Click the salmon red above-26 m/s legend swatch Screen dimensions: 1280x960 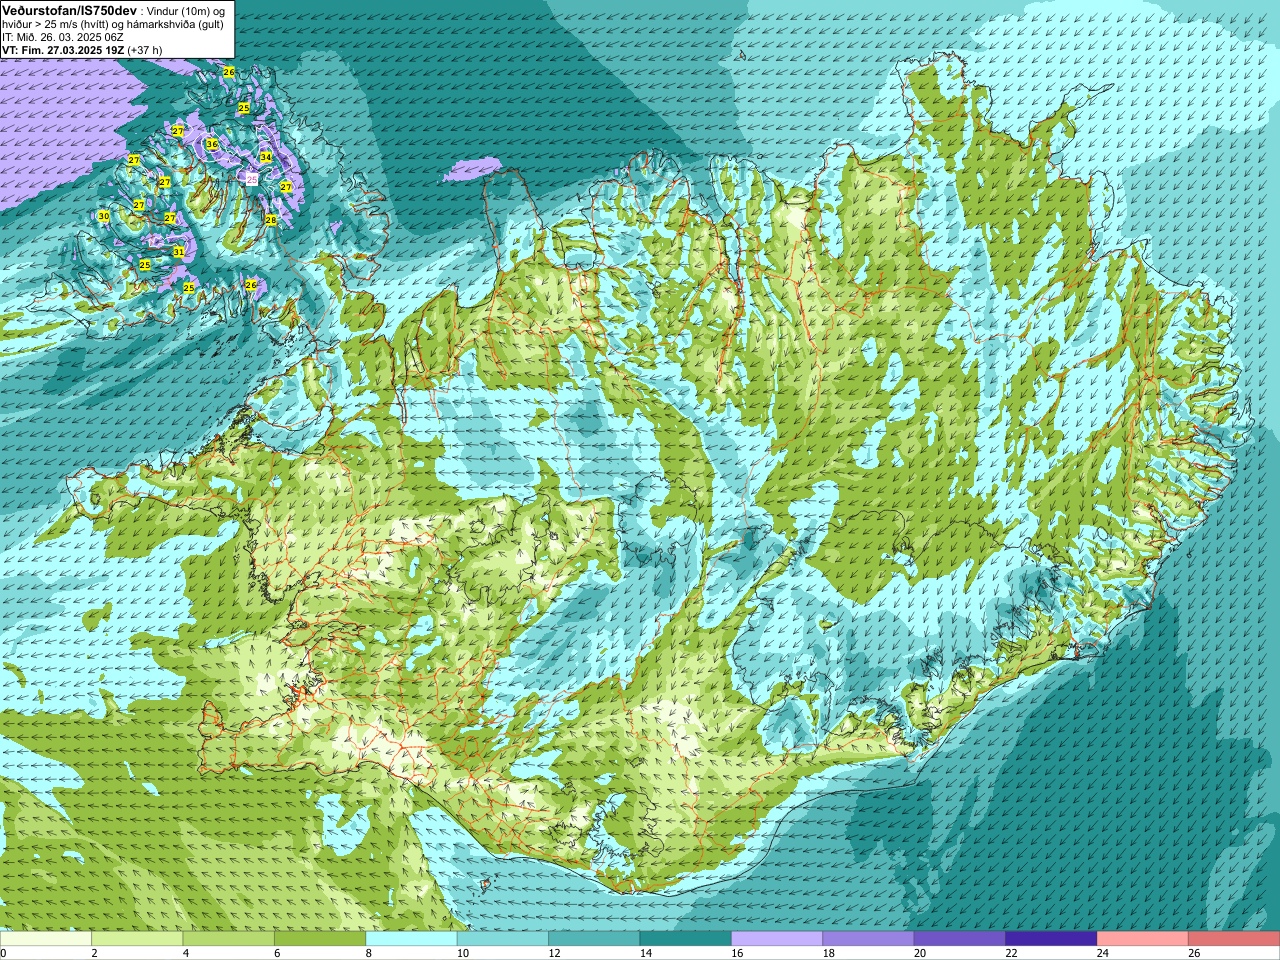coord(1233,938)
